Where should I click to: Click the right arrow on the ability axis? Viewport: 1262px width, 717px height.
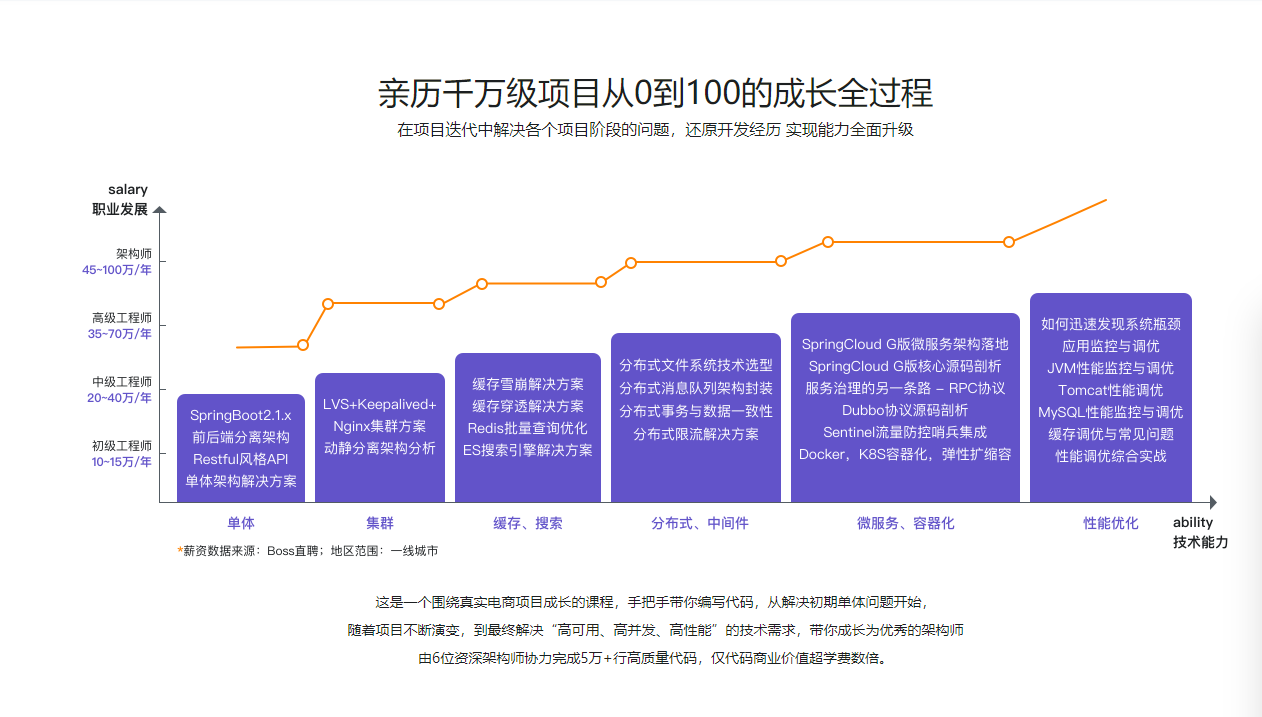(1212, 502)
